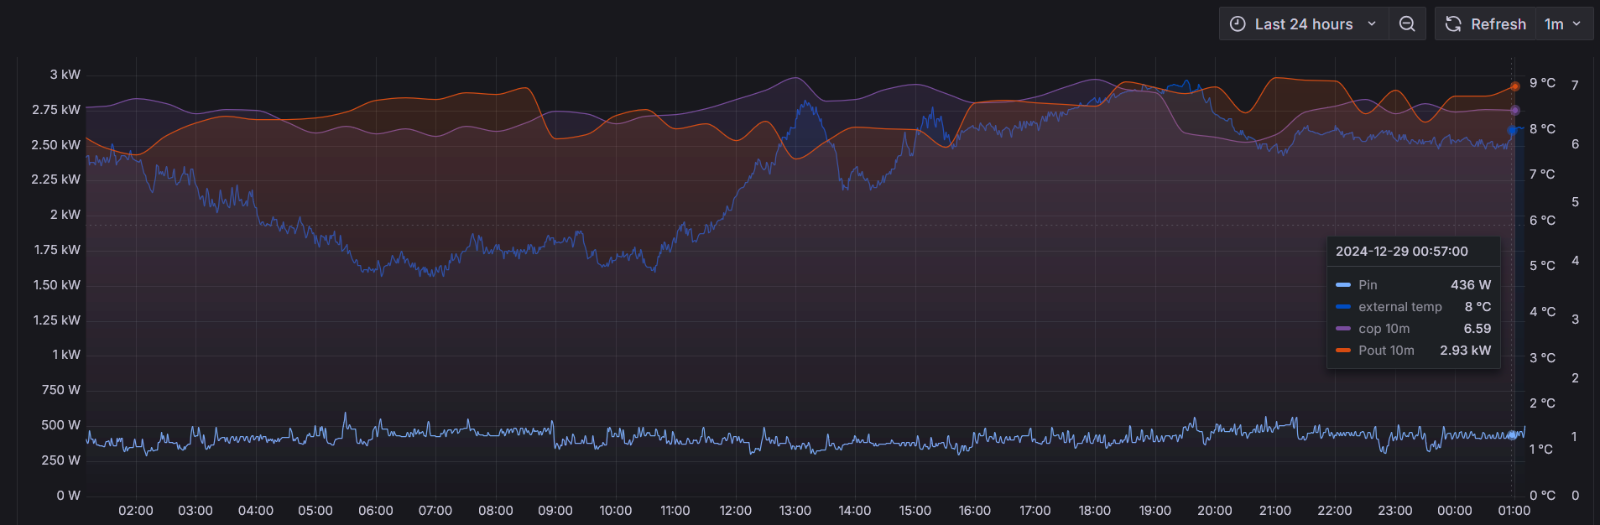
Task: Click the 01:00 time axis label
Action: pos(1514,511)
